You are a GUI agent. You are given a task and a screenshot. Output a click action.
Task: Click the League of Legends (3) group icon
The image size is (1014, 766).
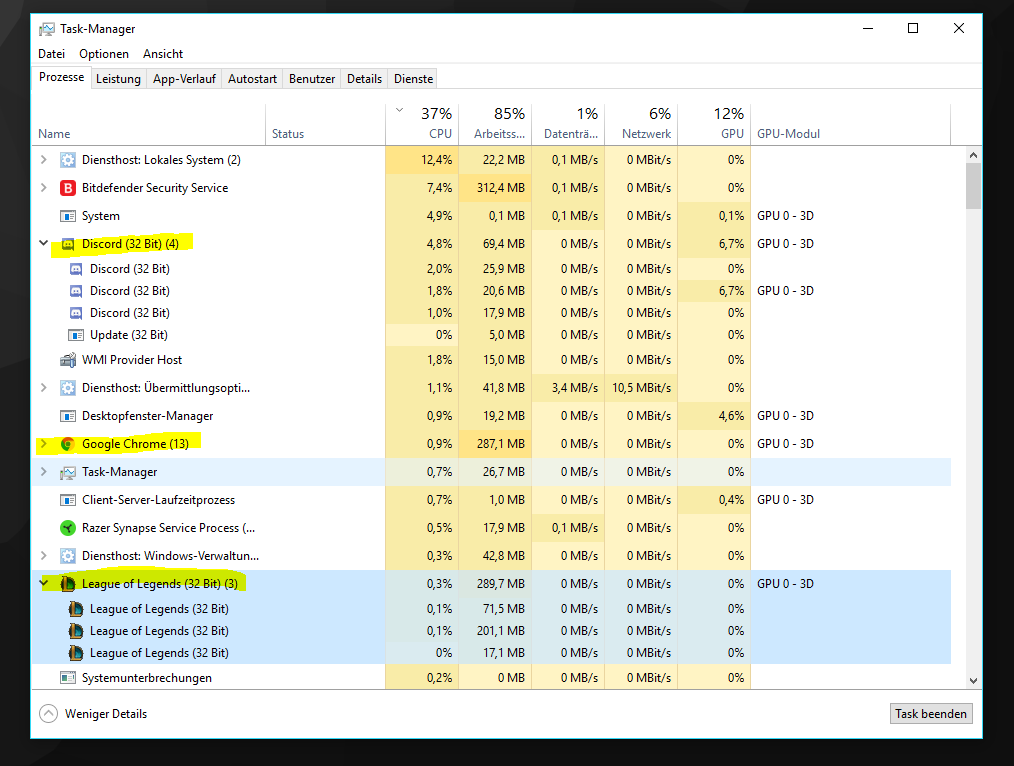coord(67,584)
